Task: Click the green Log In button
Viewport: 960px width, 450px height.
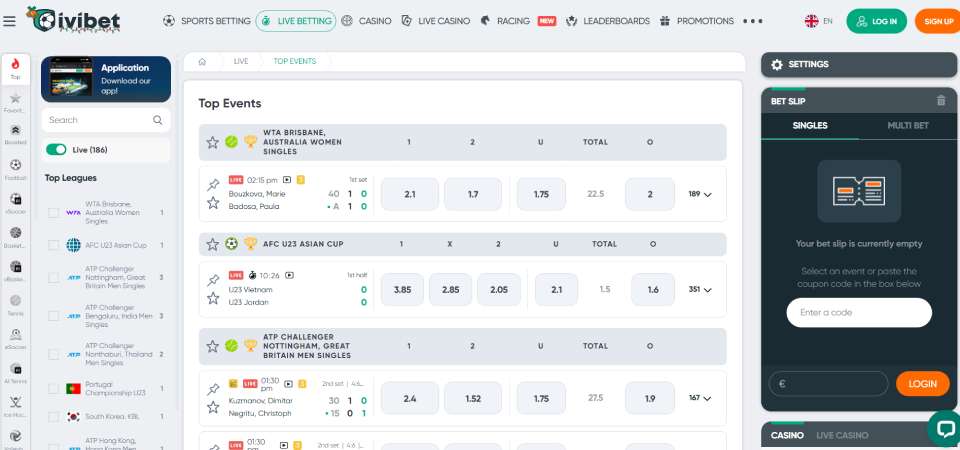Action: [x=876, y=21]
